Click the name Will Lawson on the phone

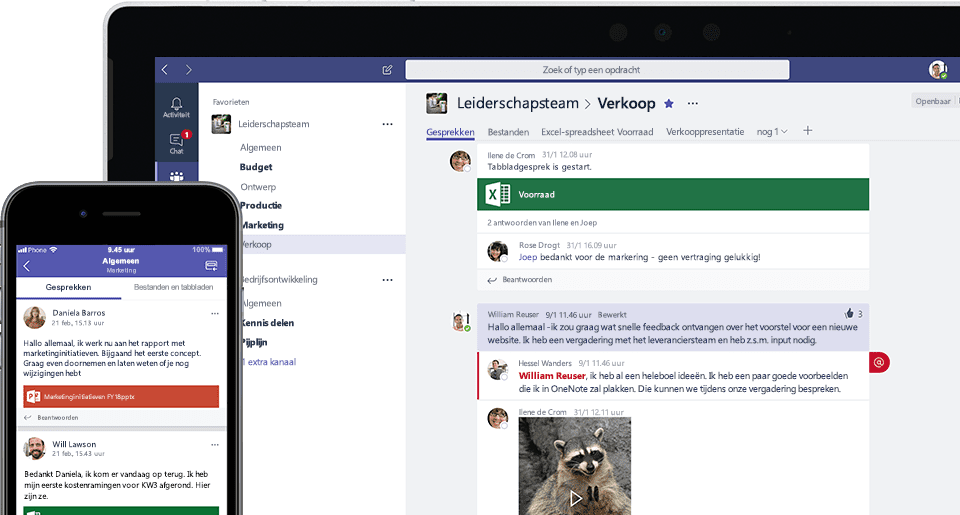pyautogui.click(x=74, y=445)
